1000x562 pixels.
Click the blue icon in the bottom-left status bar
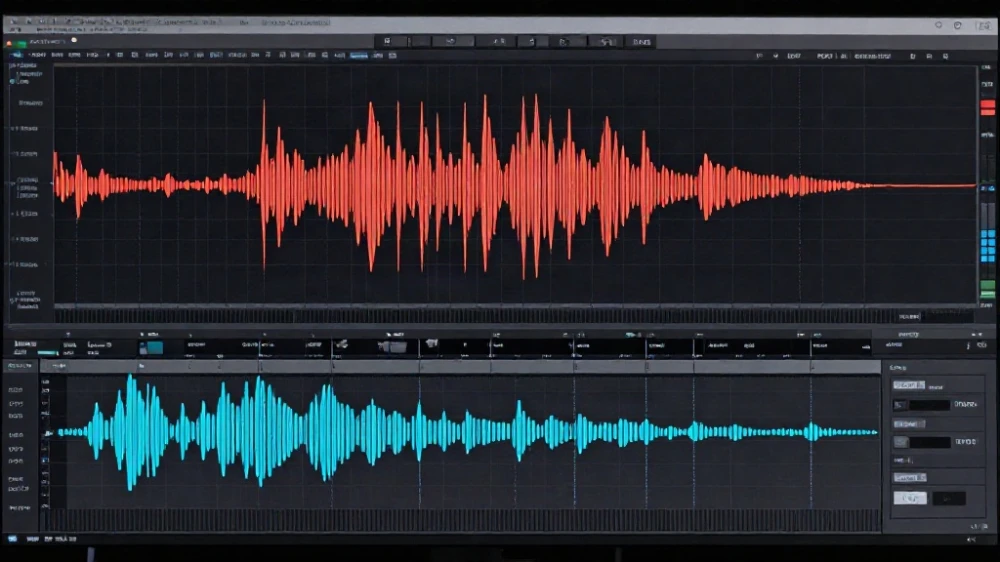click(x=12, y=539)
